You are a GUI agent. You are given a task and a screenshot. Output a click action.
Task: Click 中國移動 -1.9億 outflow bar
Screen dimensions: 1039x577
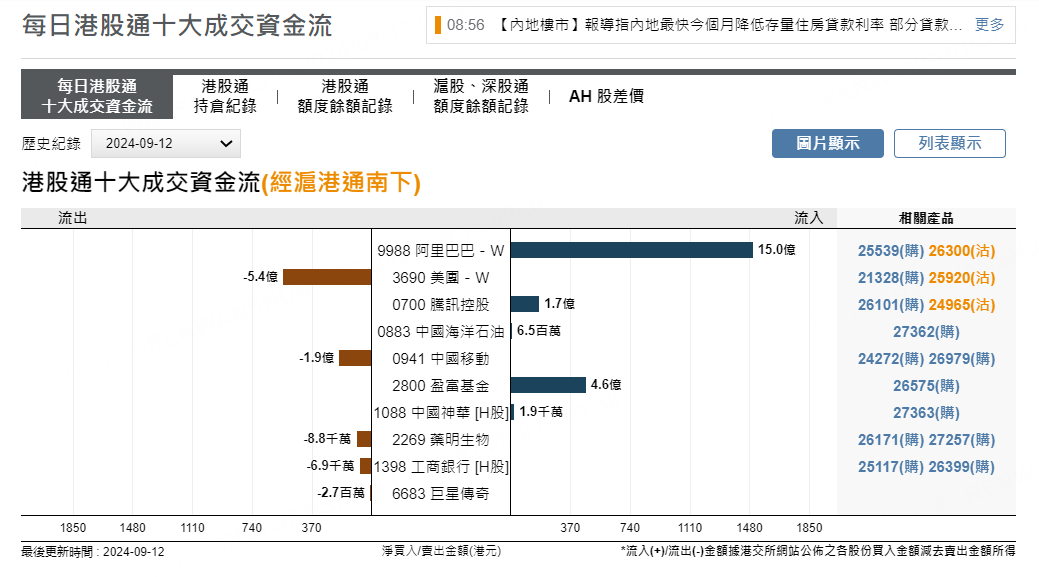(355, 358)
